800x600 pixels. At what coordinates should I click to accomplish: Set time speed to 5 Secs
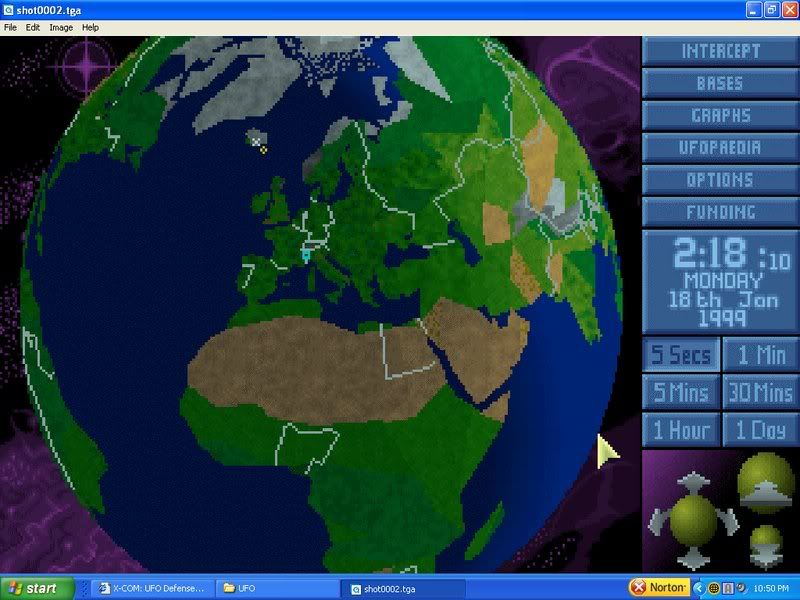click(x=681, y=355)
